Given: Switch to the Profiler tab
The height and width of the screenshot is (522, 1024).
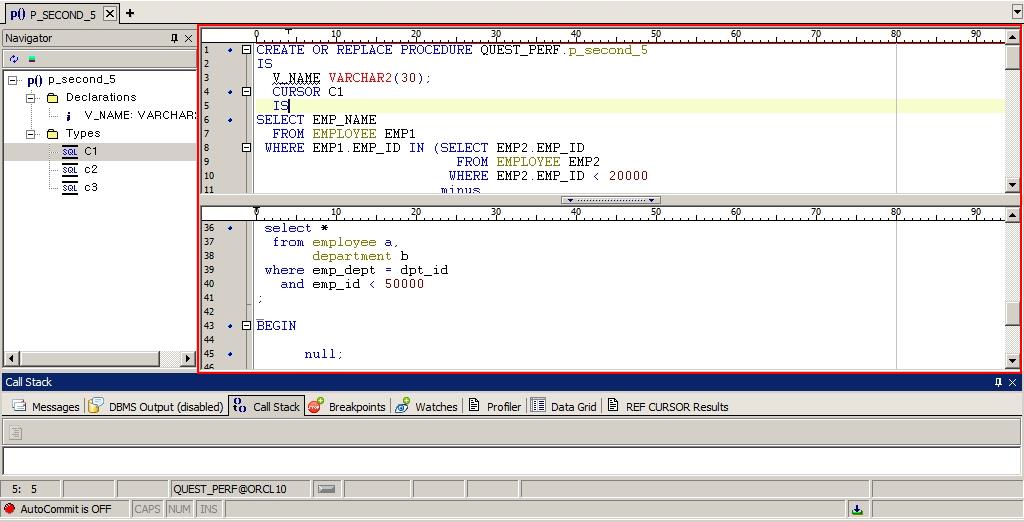Looking at the screenshot, I should click(495, 407).
